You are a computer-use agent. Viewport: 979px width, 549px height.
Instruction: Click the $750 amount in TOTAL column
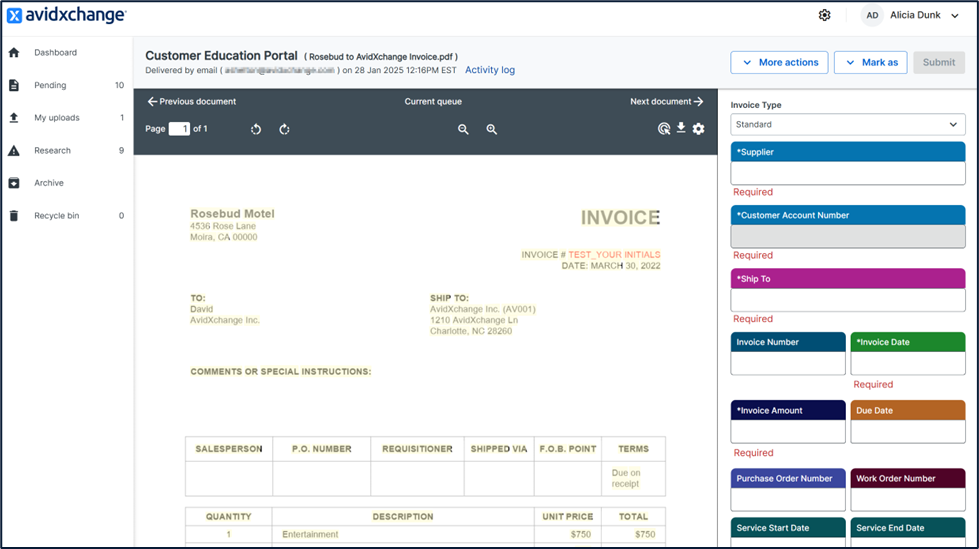[x=645, y=534]
